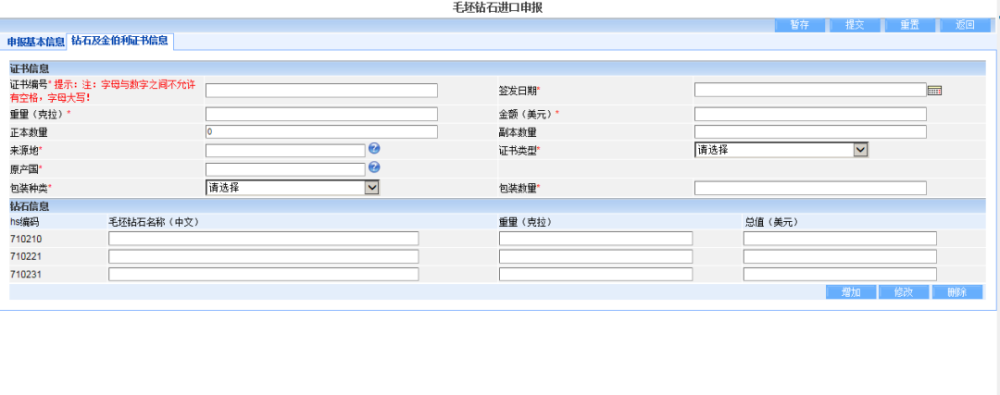Viewport: 1000px width, 395px height.
Task: Open the 证书类型 dropdown
Action: click(x=781, y=150)
